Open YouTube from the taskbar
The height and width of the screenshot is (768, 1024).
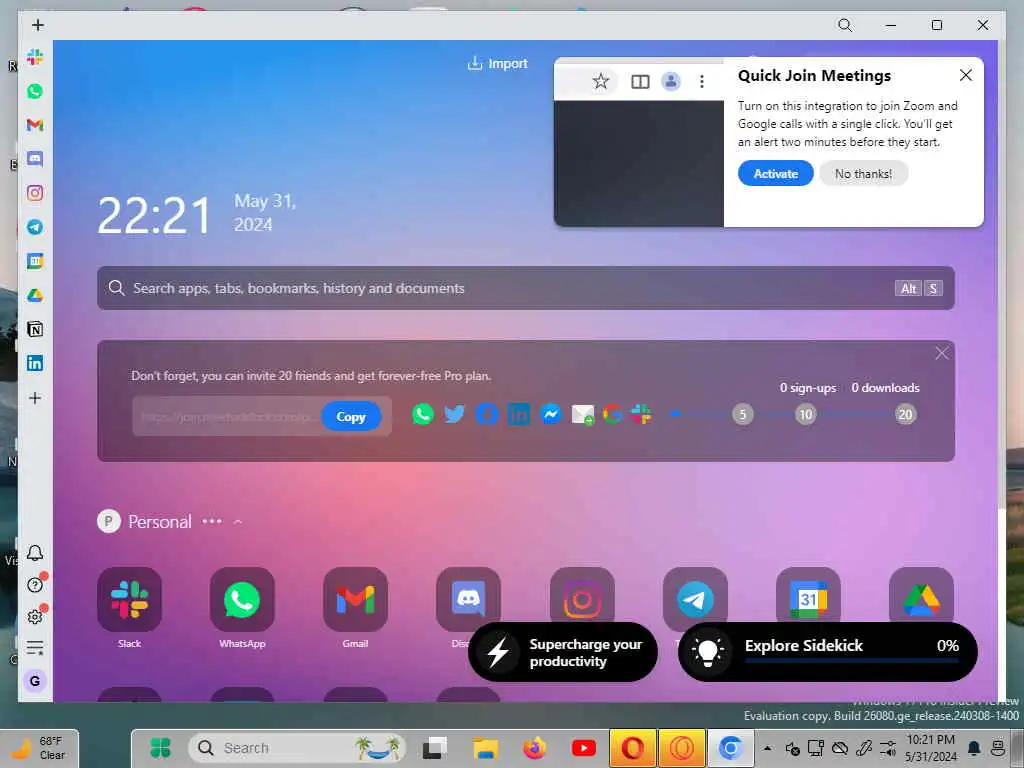583,748
